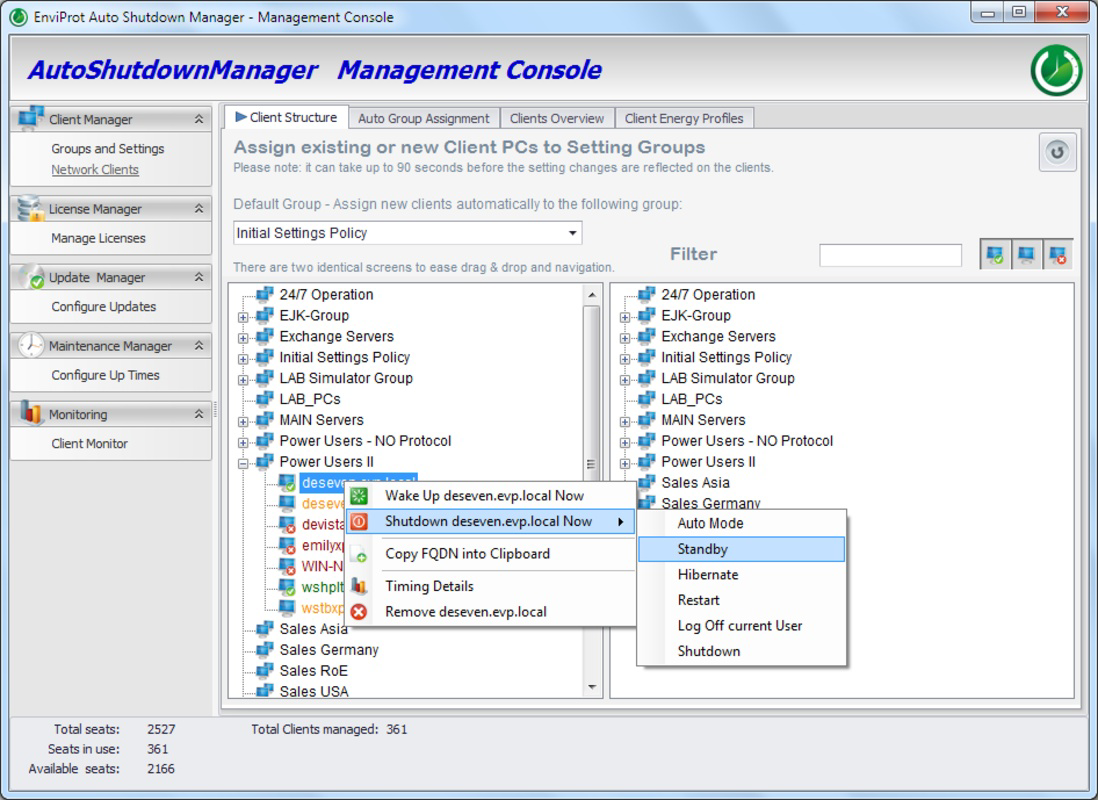Click the License Manager database icon
Screen dimensions: 1098x800
(x=31, y=209)
